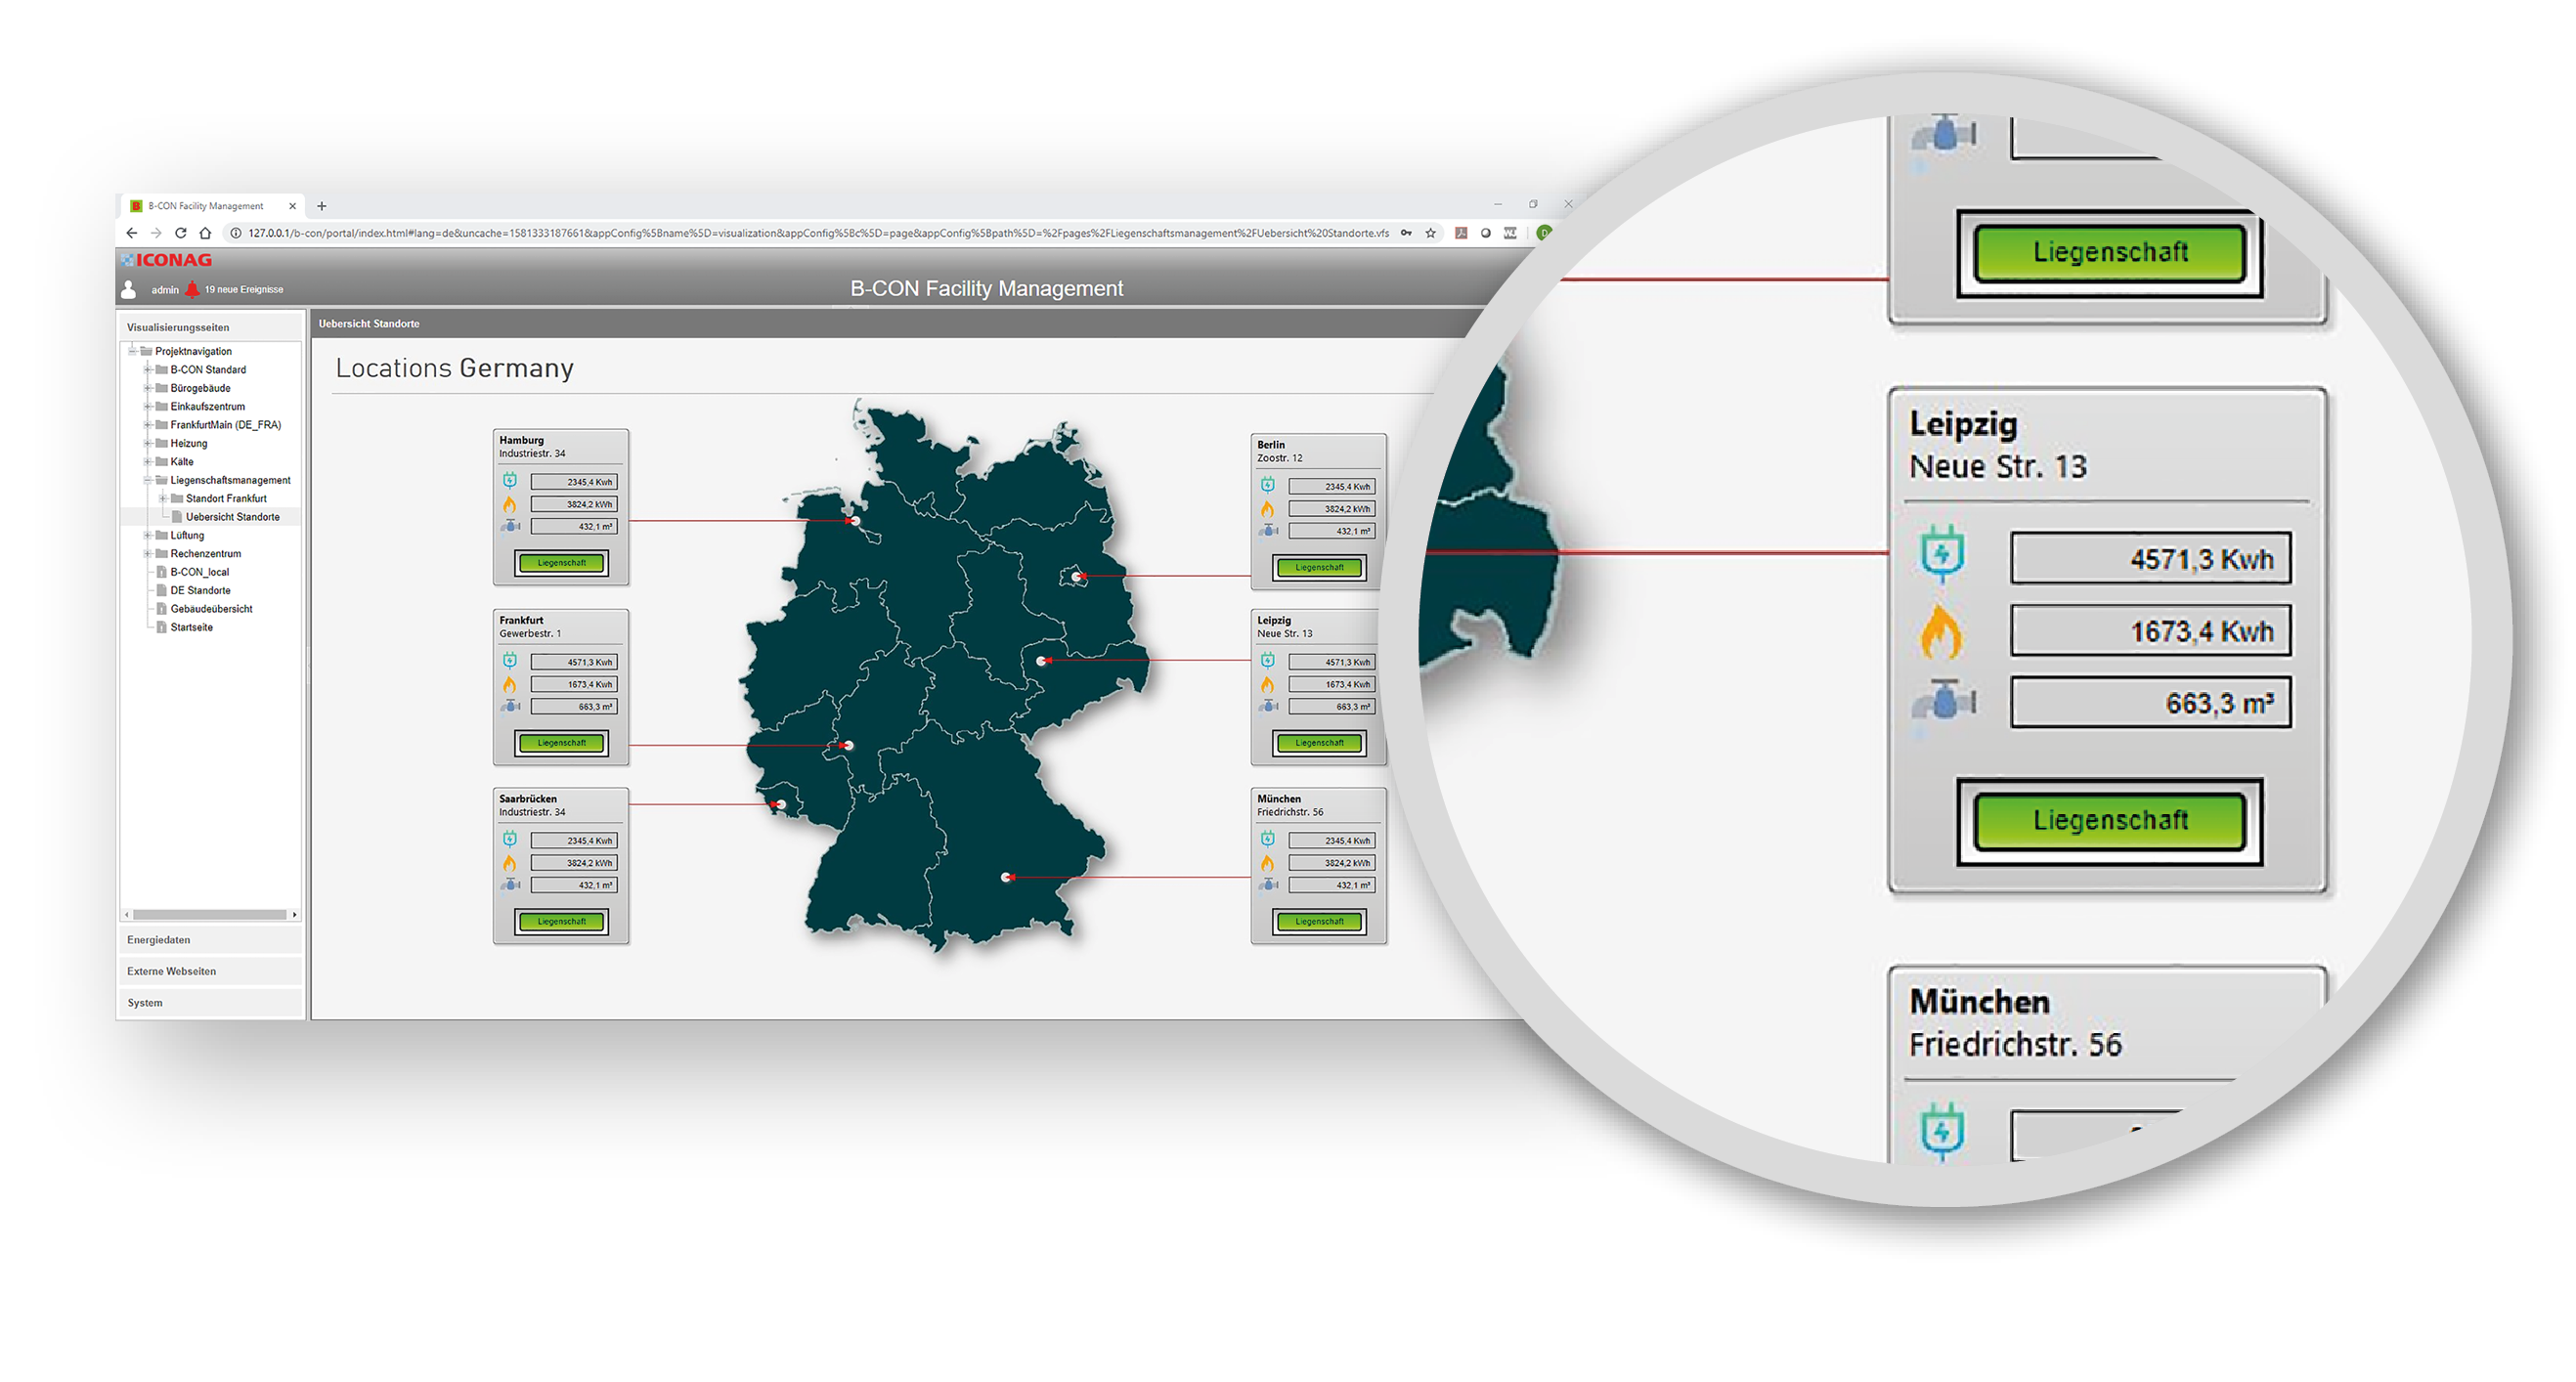The image size is (2576, 1382).
Task: Open the System sidebar section
Action: (x=145, y=1003)
